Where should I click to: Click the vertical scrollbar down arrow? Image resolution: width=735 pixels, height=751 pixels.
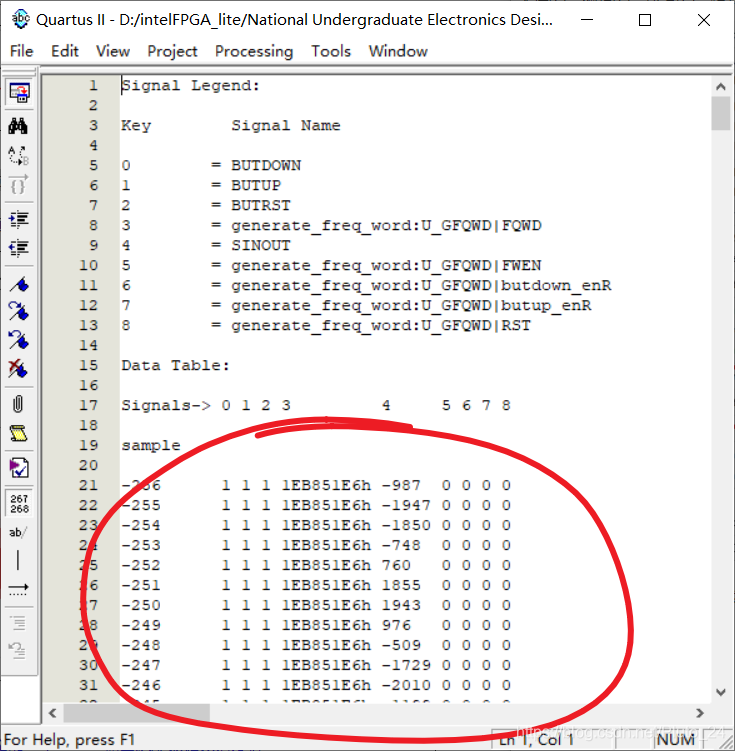point(721,692)
